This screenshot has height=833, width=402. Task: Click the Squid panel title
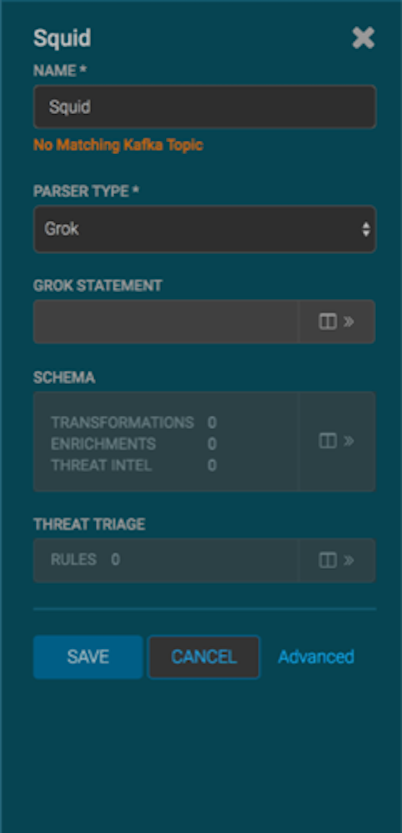point(62,38)
